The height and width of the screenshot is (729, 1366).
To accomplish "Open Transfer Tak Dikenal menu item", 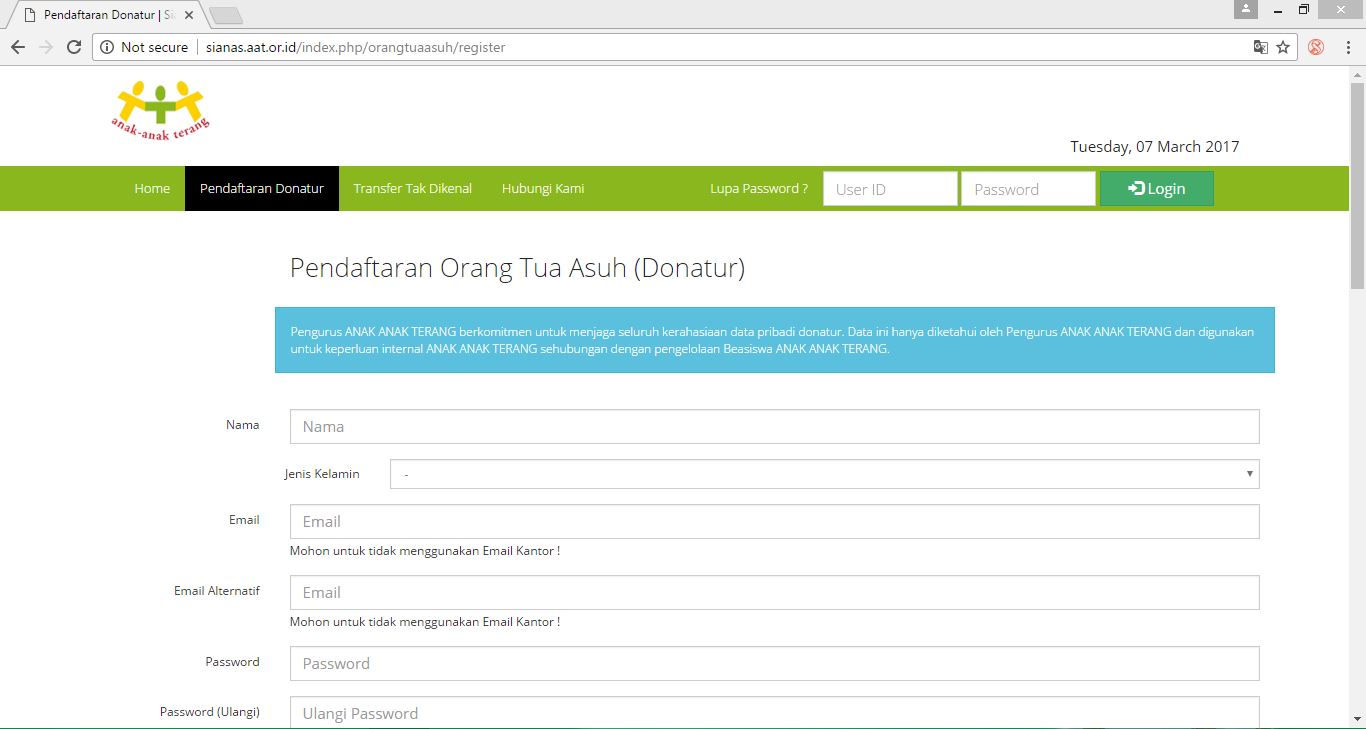I will click(413, 188).
